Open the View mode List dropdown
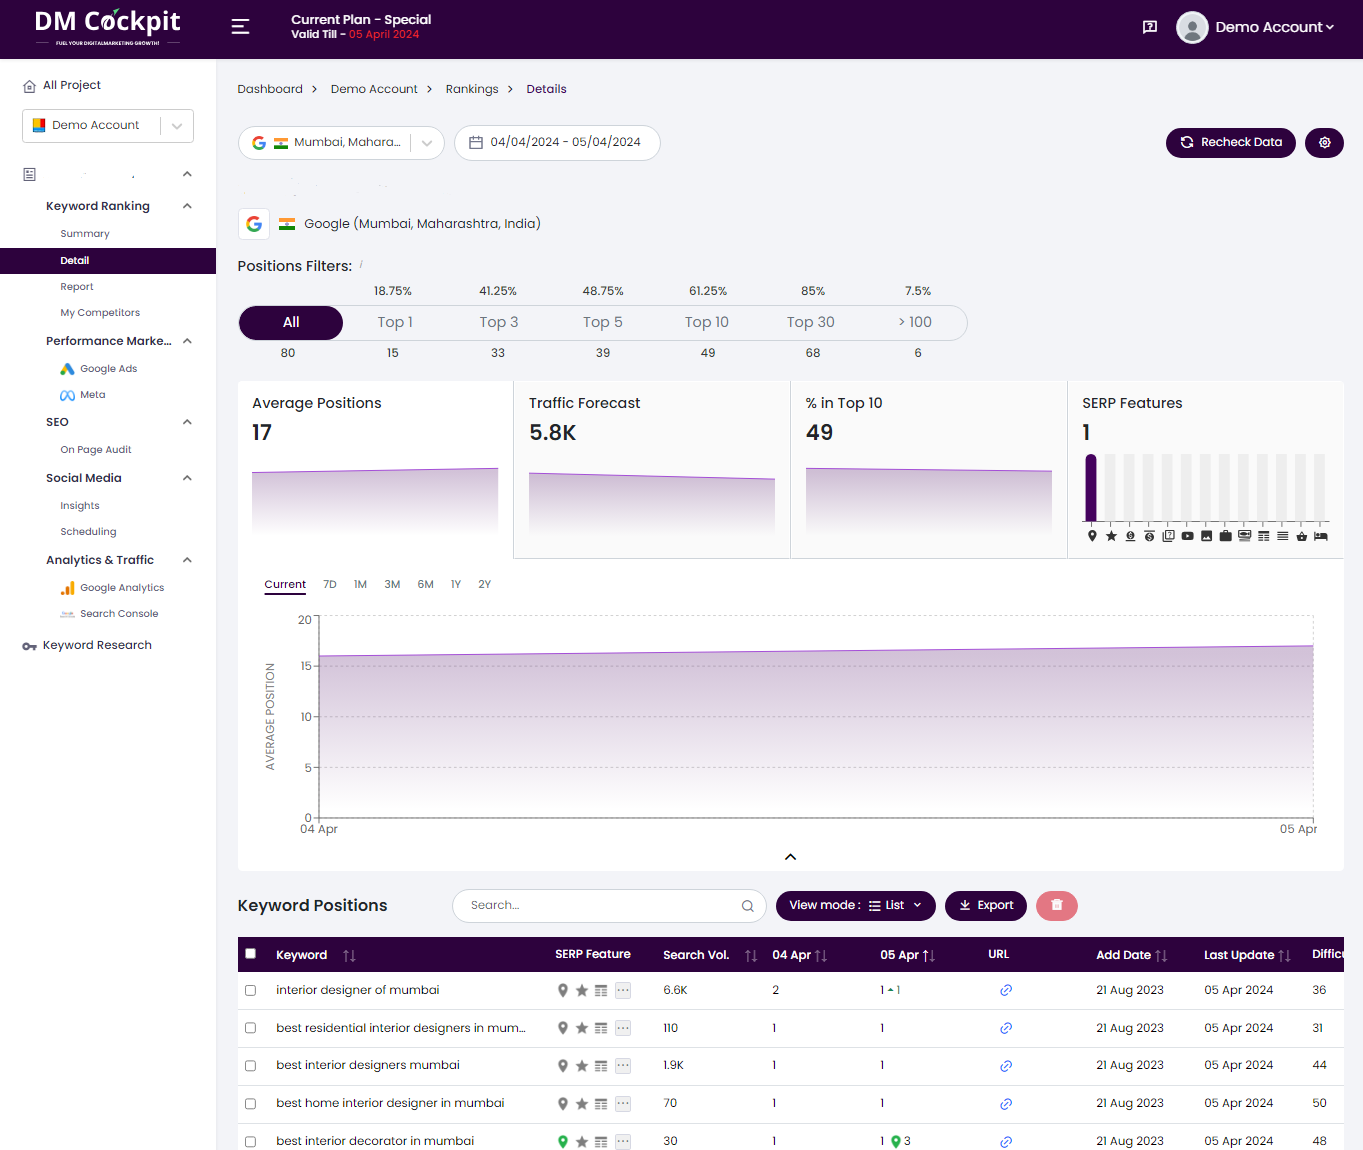This screenshot has height=1150, width=1363. click(855, 905)
